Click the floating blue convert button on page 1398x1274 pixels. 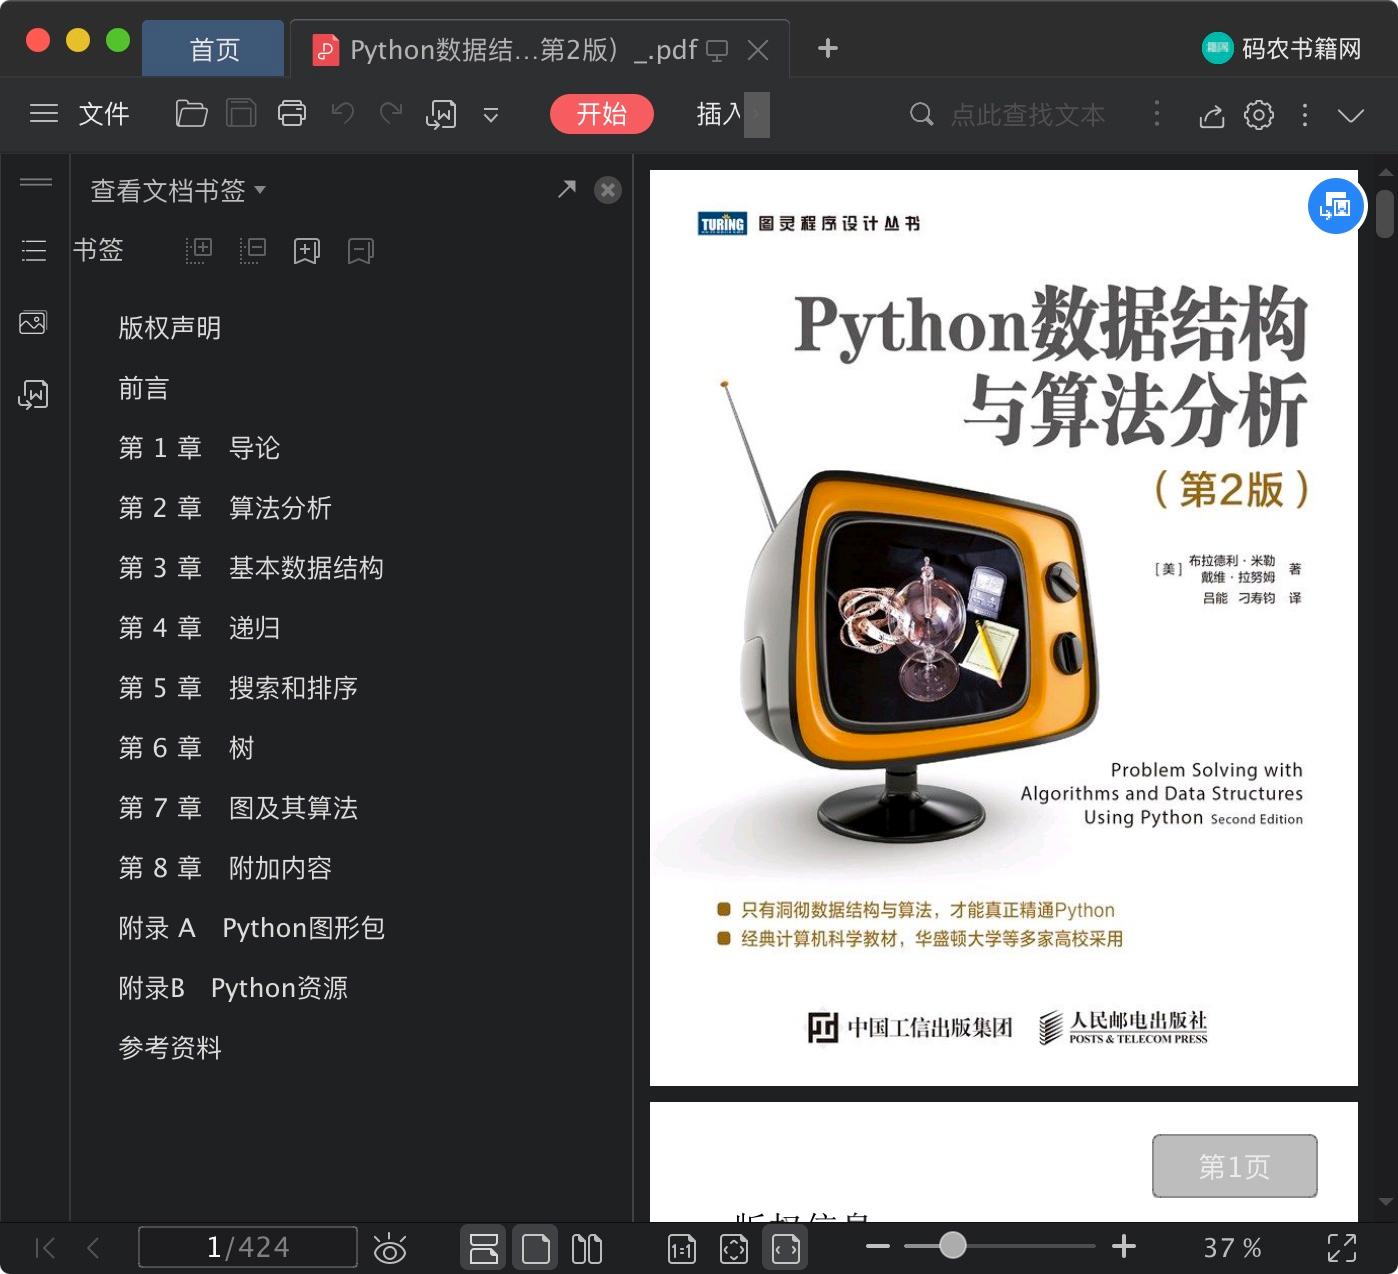tap(1336, 206)
